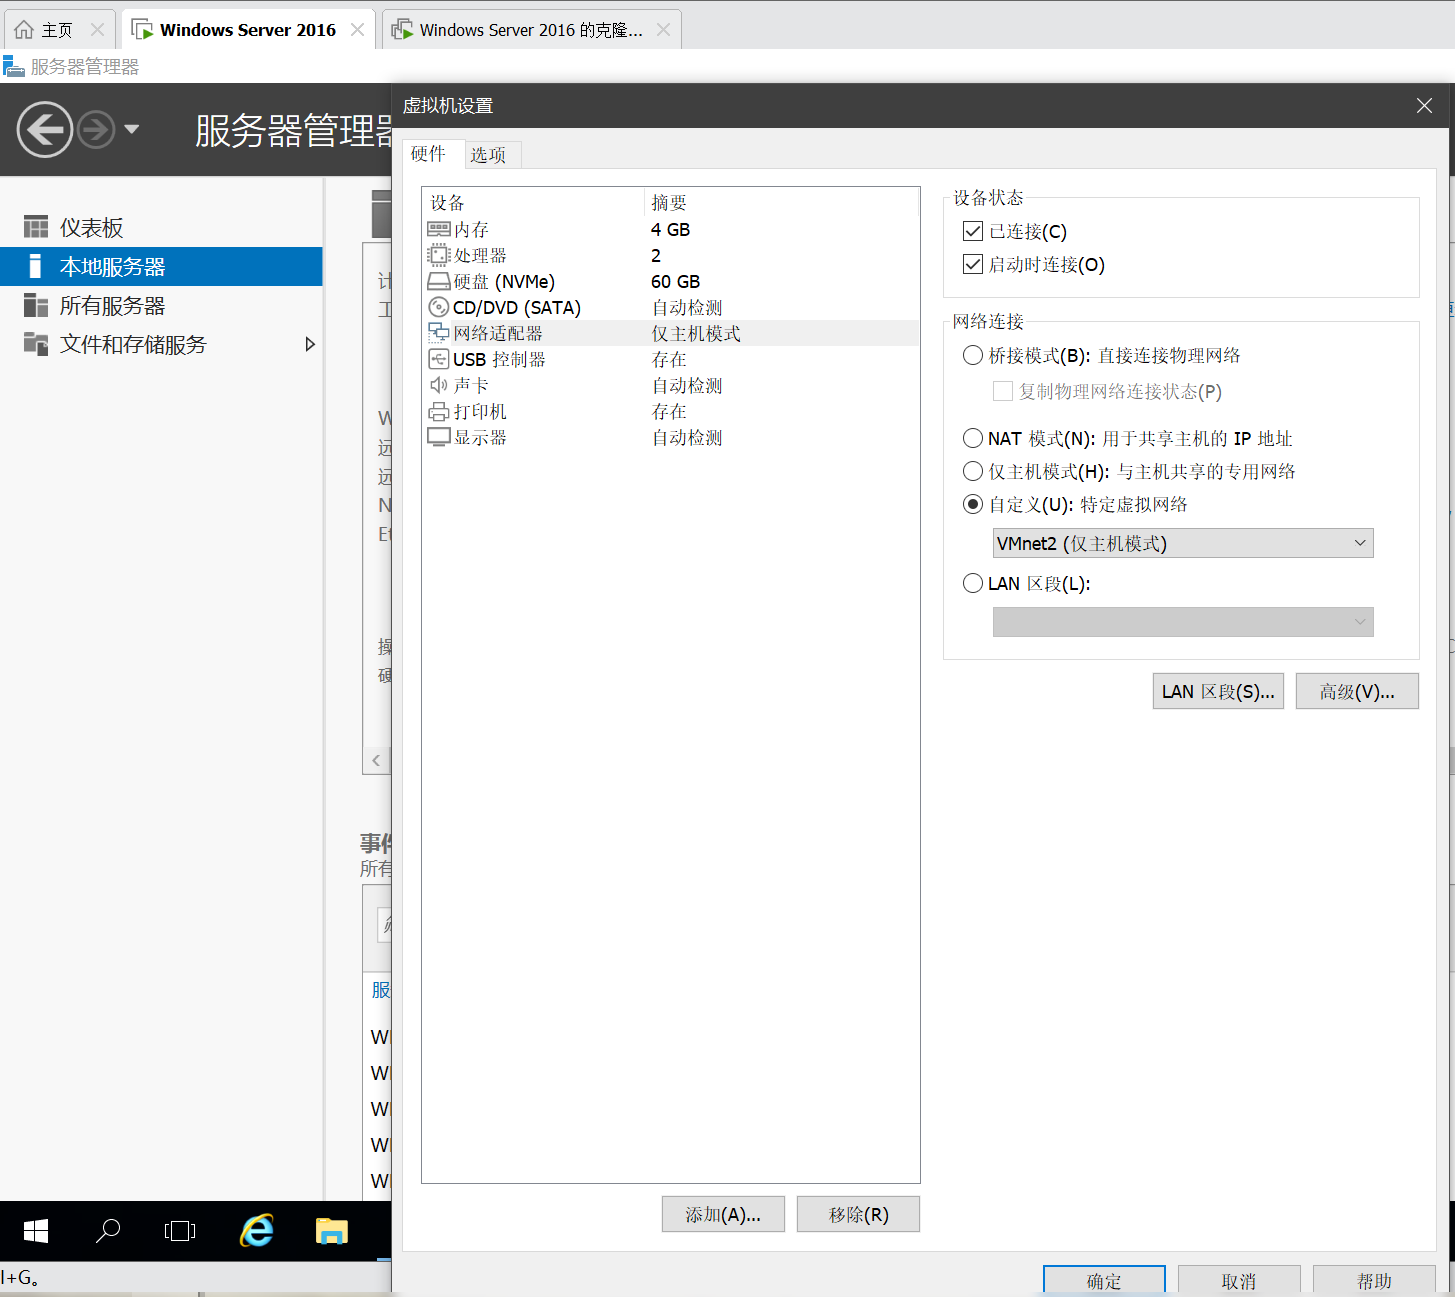This screenshot has height=1297, width=1455.
Task: Select 自定义(U) radio button
Action: click(x=972, y=504)
